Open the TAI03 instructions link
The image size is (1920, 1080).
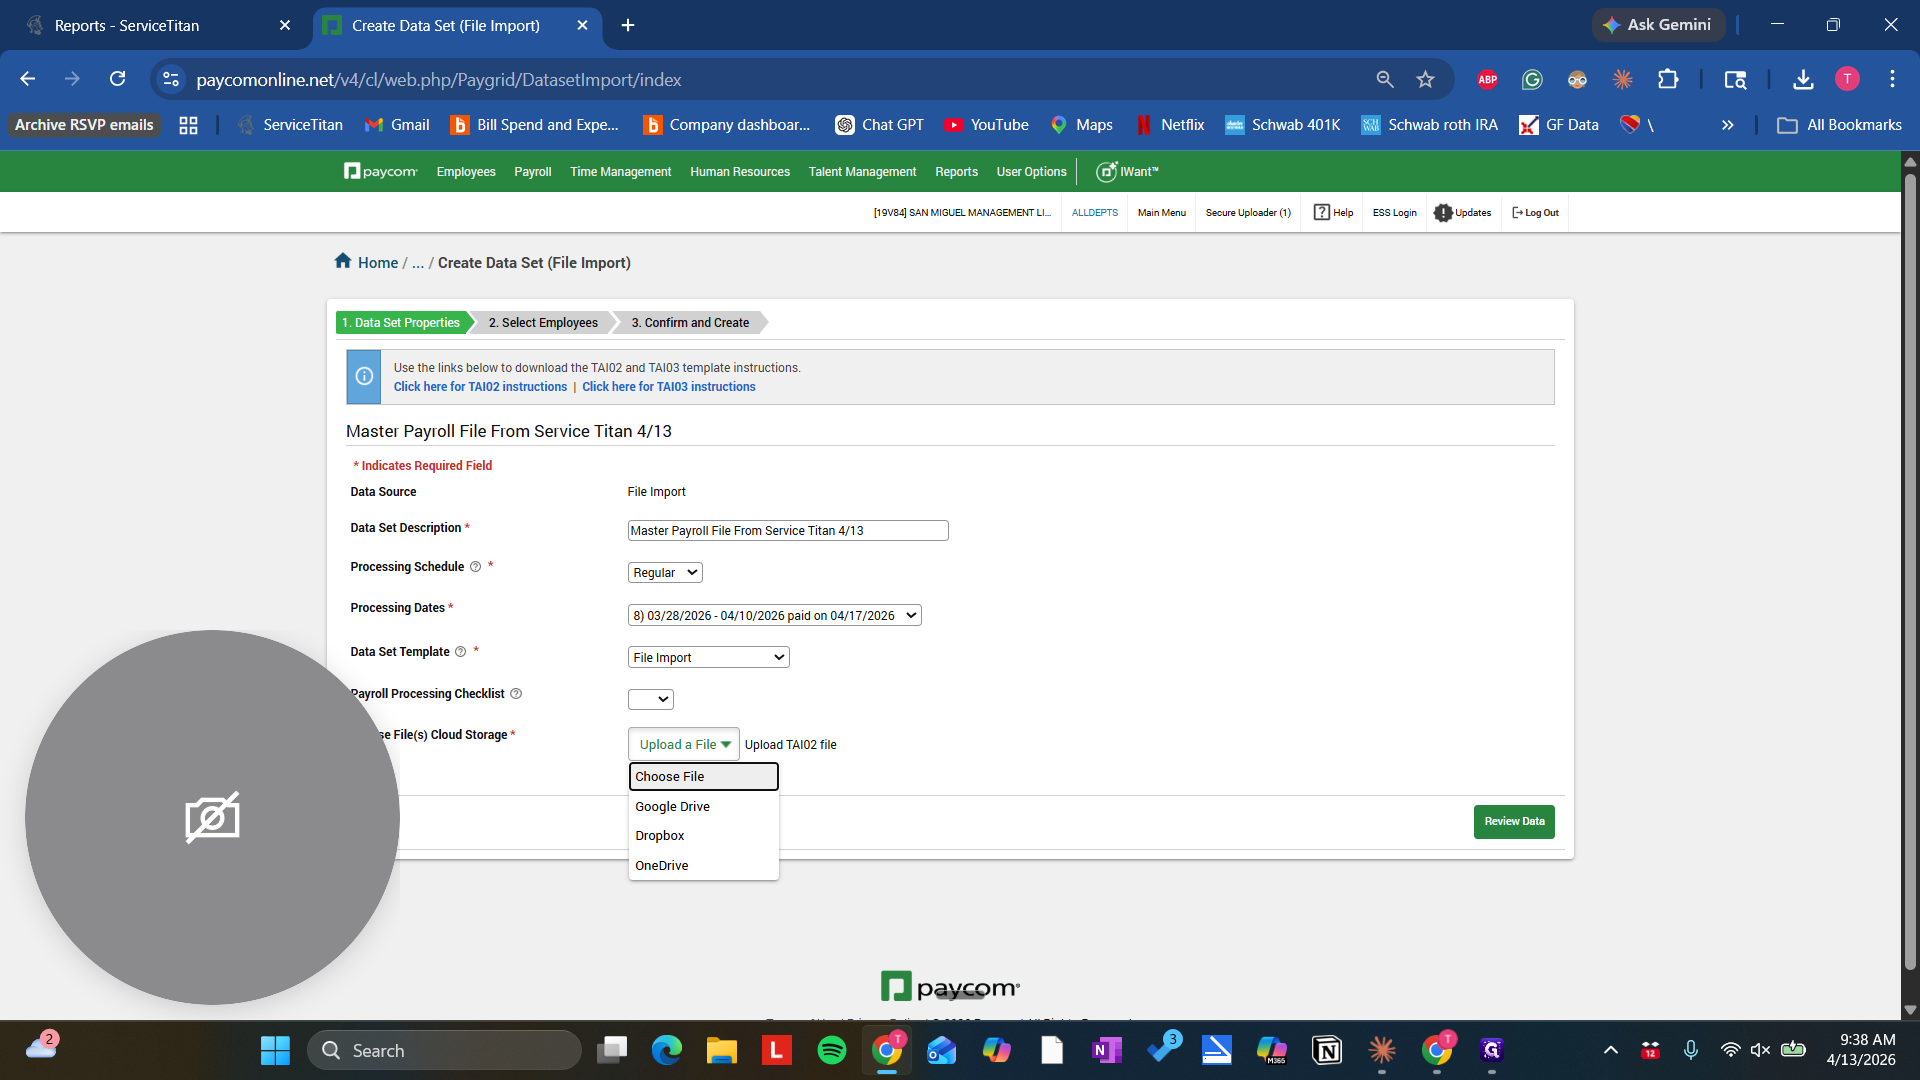[669, 387]
